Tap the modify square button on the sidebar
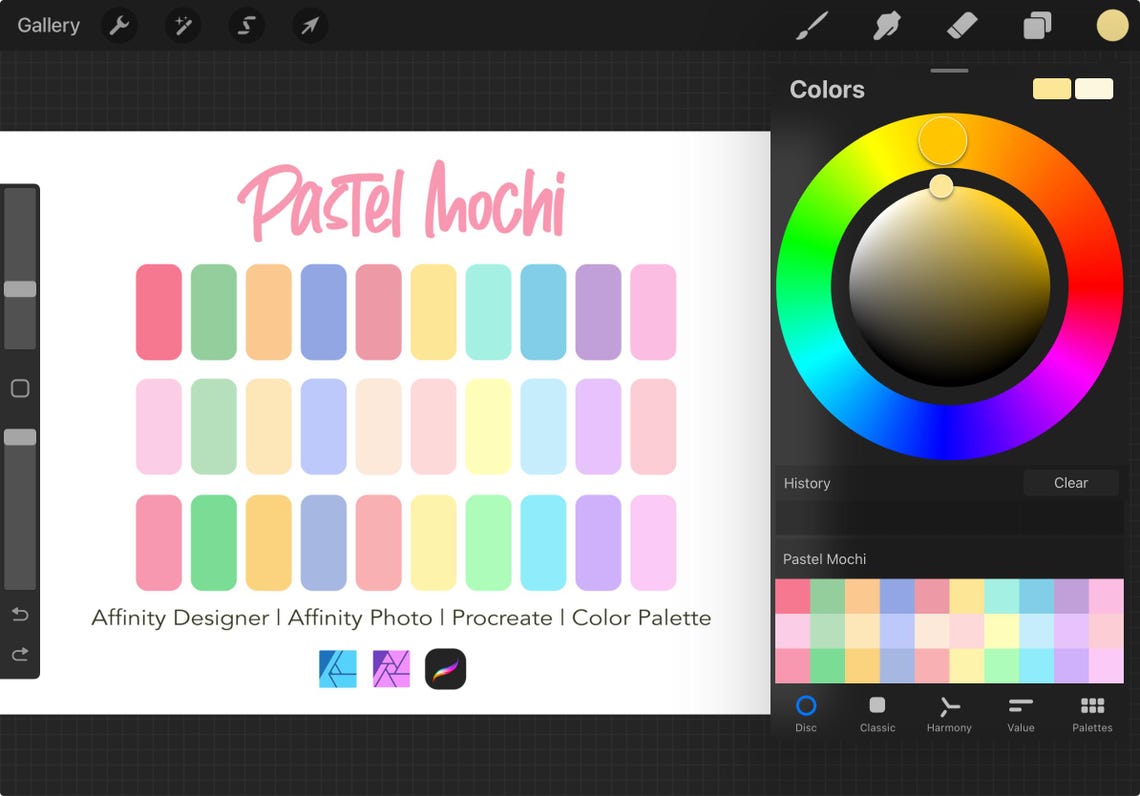 click(x=20, y=388)
